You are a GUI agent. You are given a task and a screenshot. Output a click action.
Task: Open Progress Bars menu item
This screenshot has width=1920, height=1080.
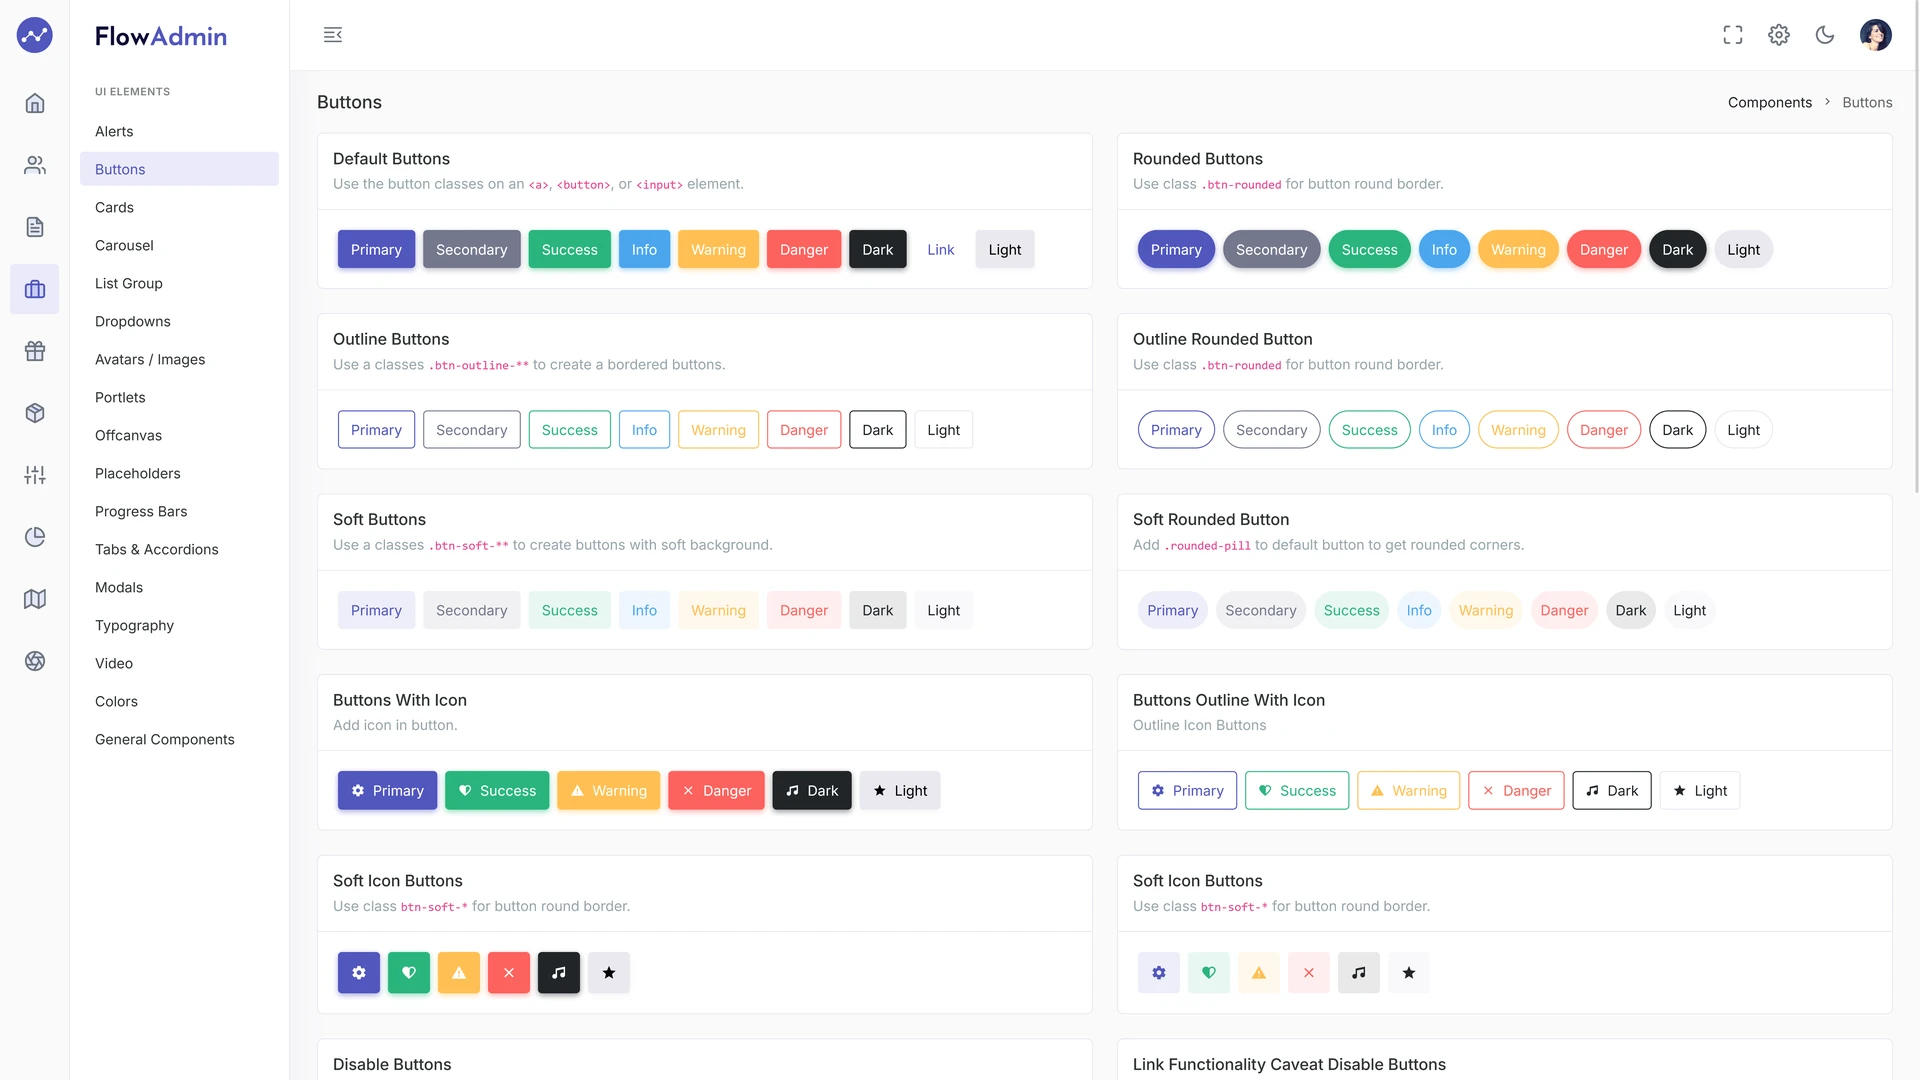tap(179, 511)
